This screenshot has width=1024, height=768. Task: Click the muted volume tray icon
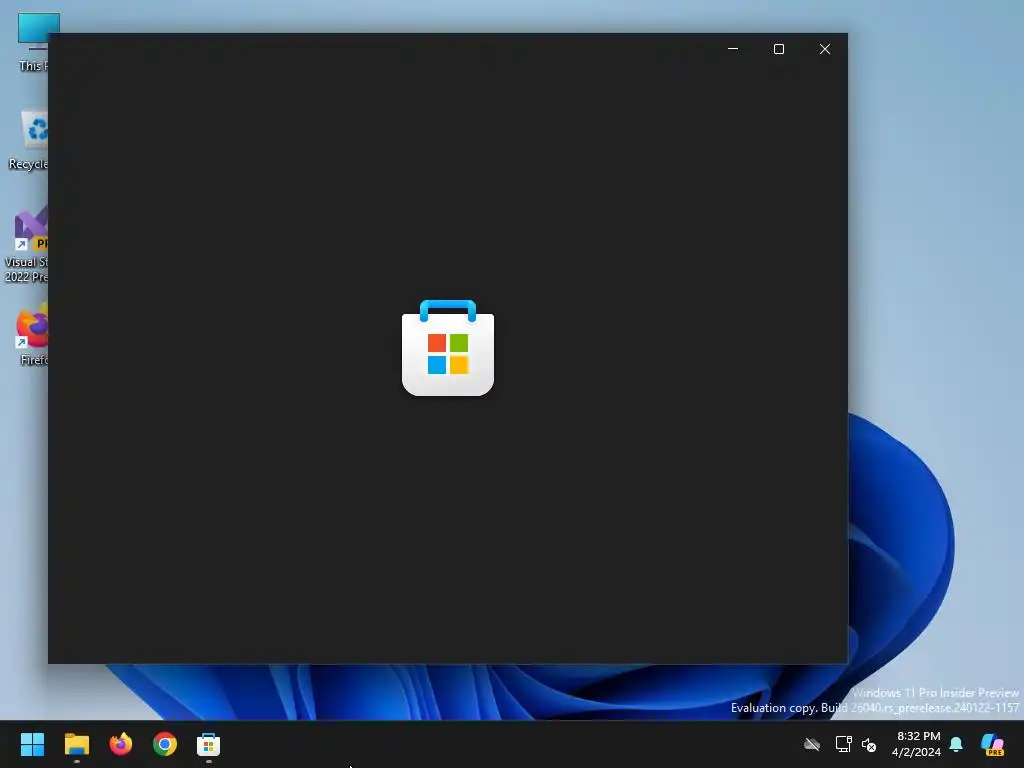869,744
